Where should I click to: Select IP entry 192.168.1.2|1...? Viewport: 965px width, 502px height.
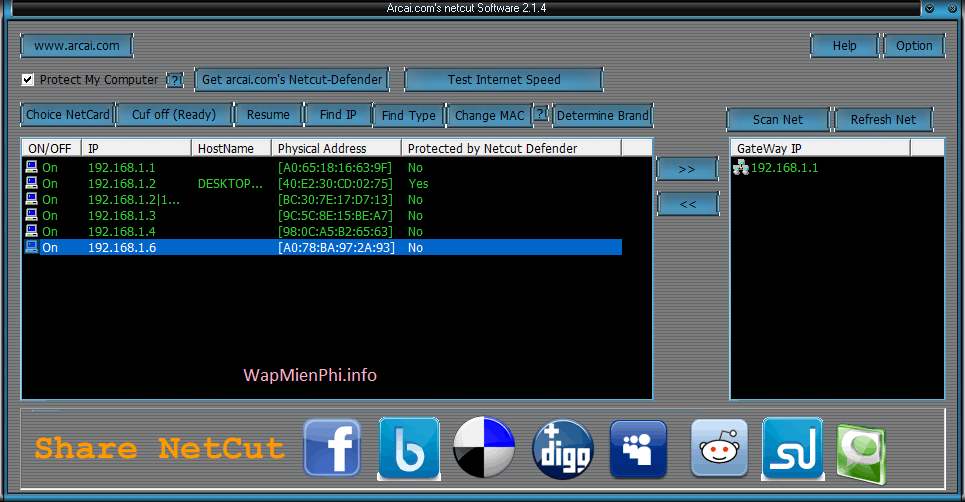[134, 199]
